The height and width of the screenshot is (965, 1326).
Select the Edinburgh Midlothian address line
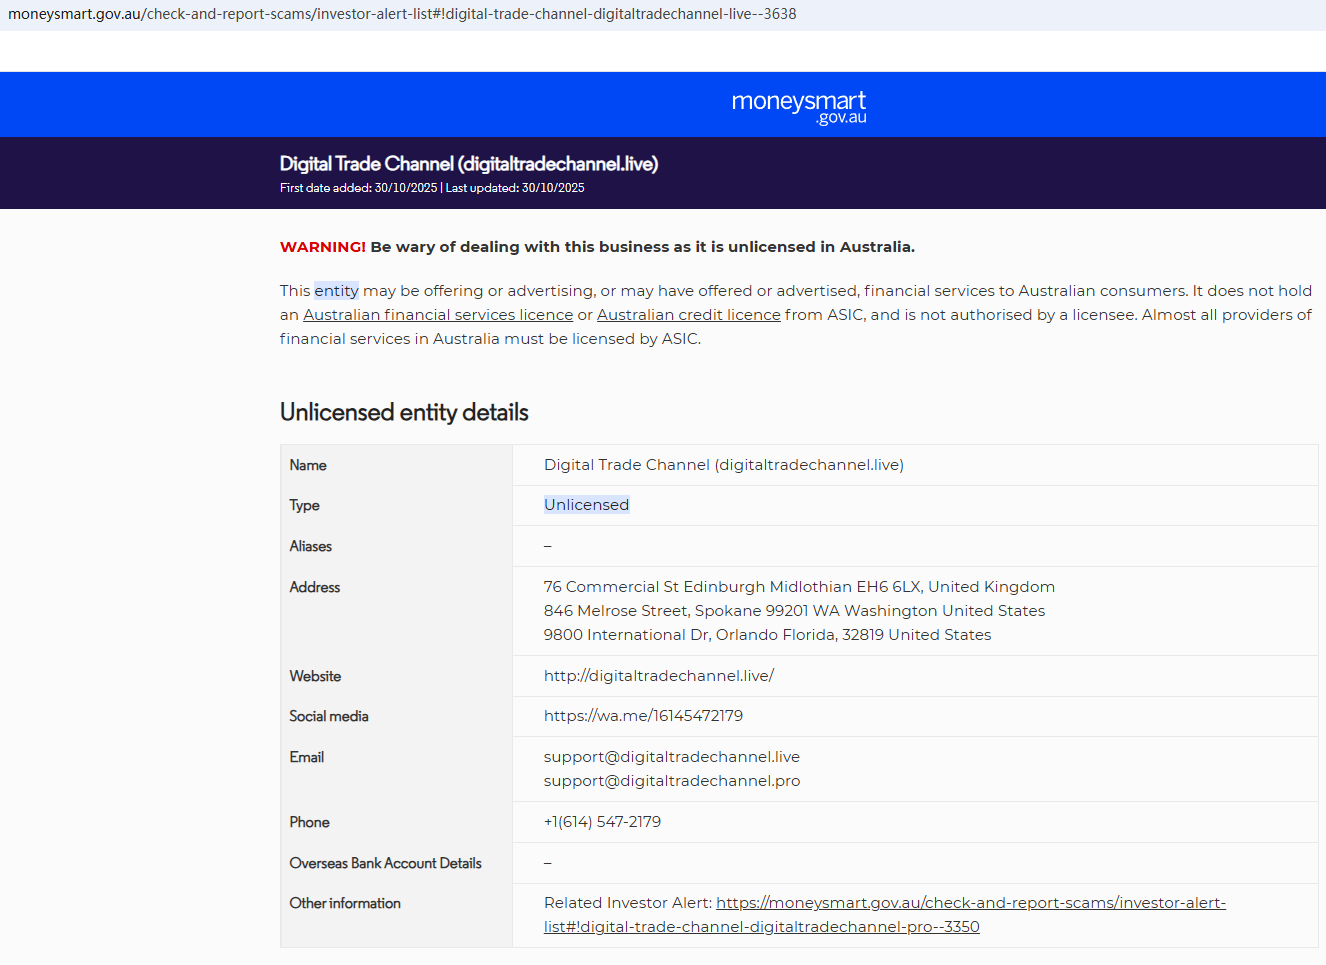click(799, 587)
